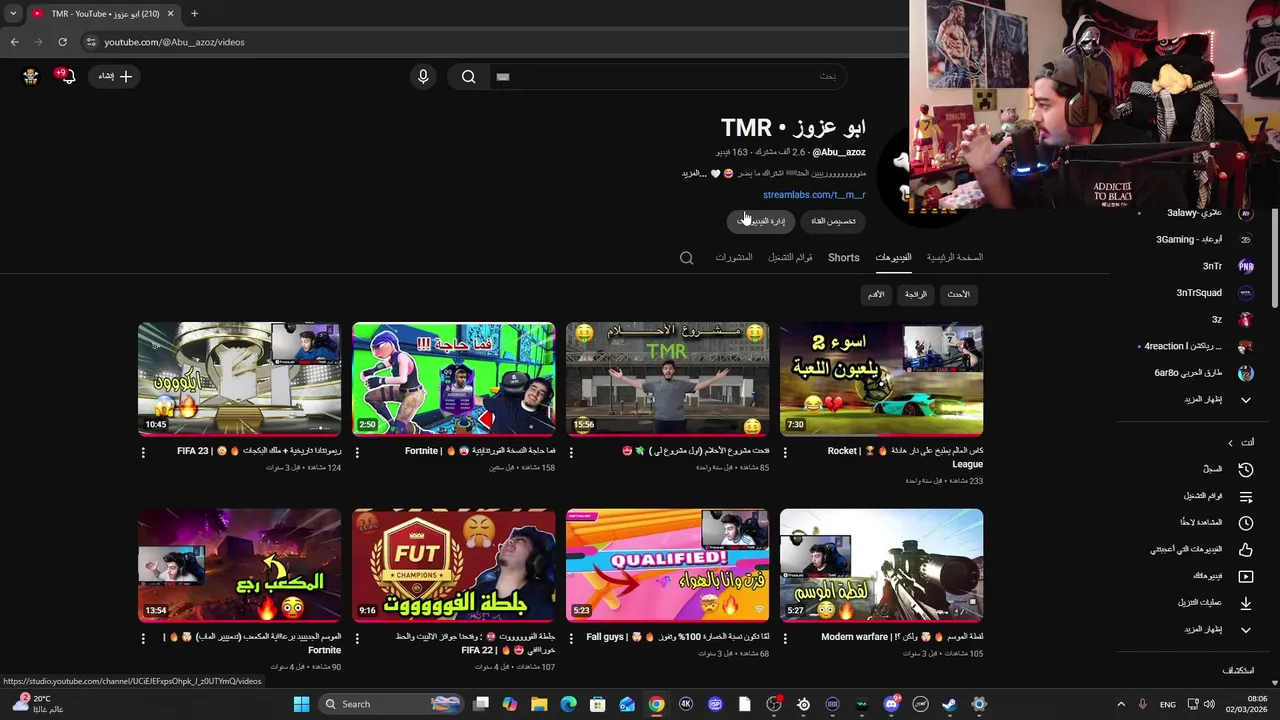Open options menu for Modern warfare video
Viewport: 1280px width, 720px height.
click(785, 638)
